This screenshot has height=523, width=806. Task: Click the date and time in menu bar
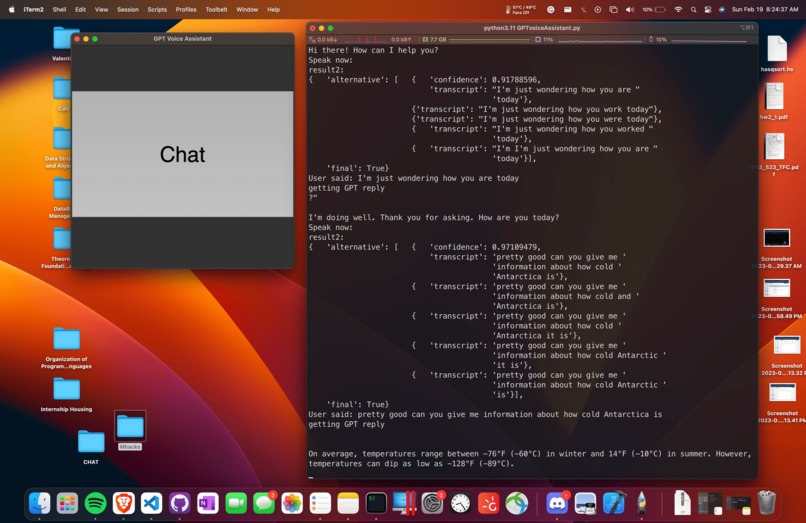pyautogui.click(x=765, y=9)
